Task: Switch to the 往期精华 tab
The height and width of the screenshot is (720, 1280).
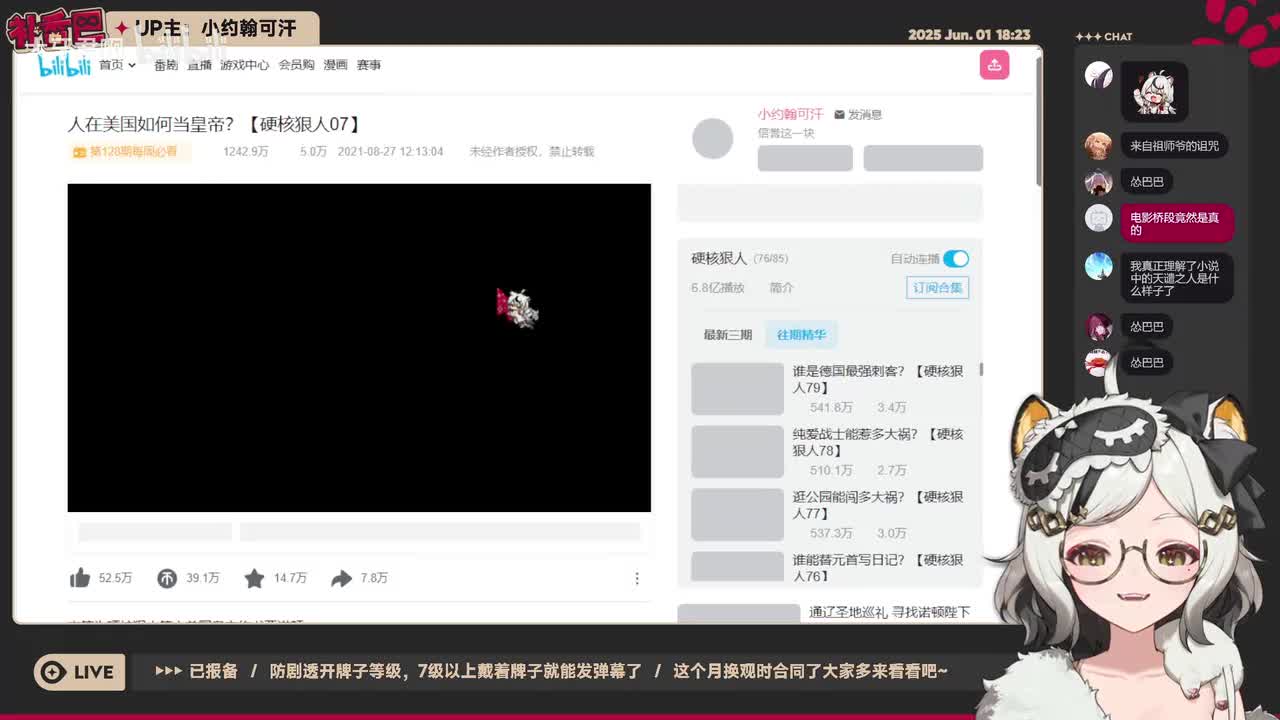Action: (801, 335)
